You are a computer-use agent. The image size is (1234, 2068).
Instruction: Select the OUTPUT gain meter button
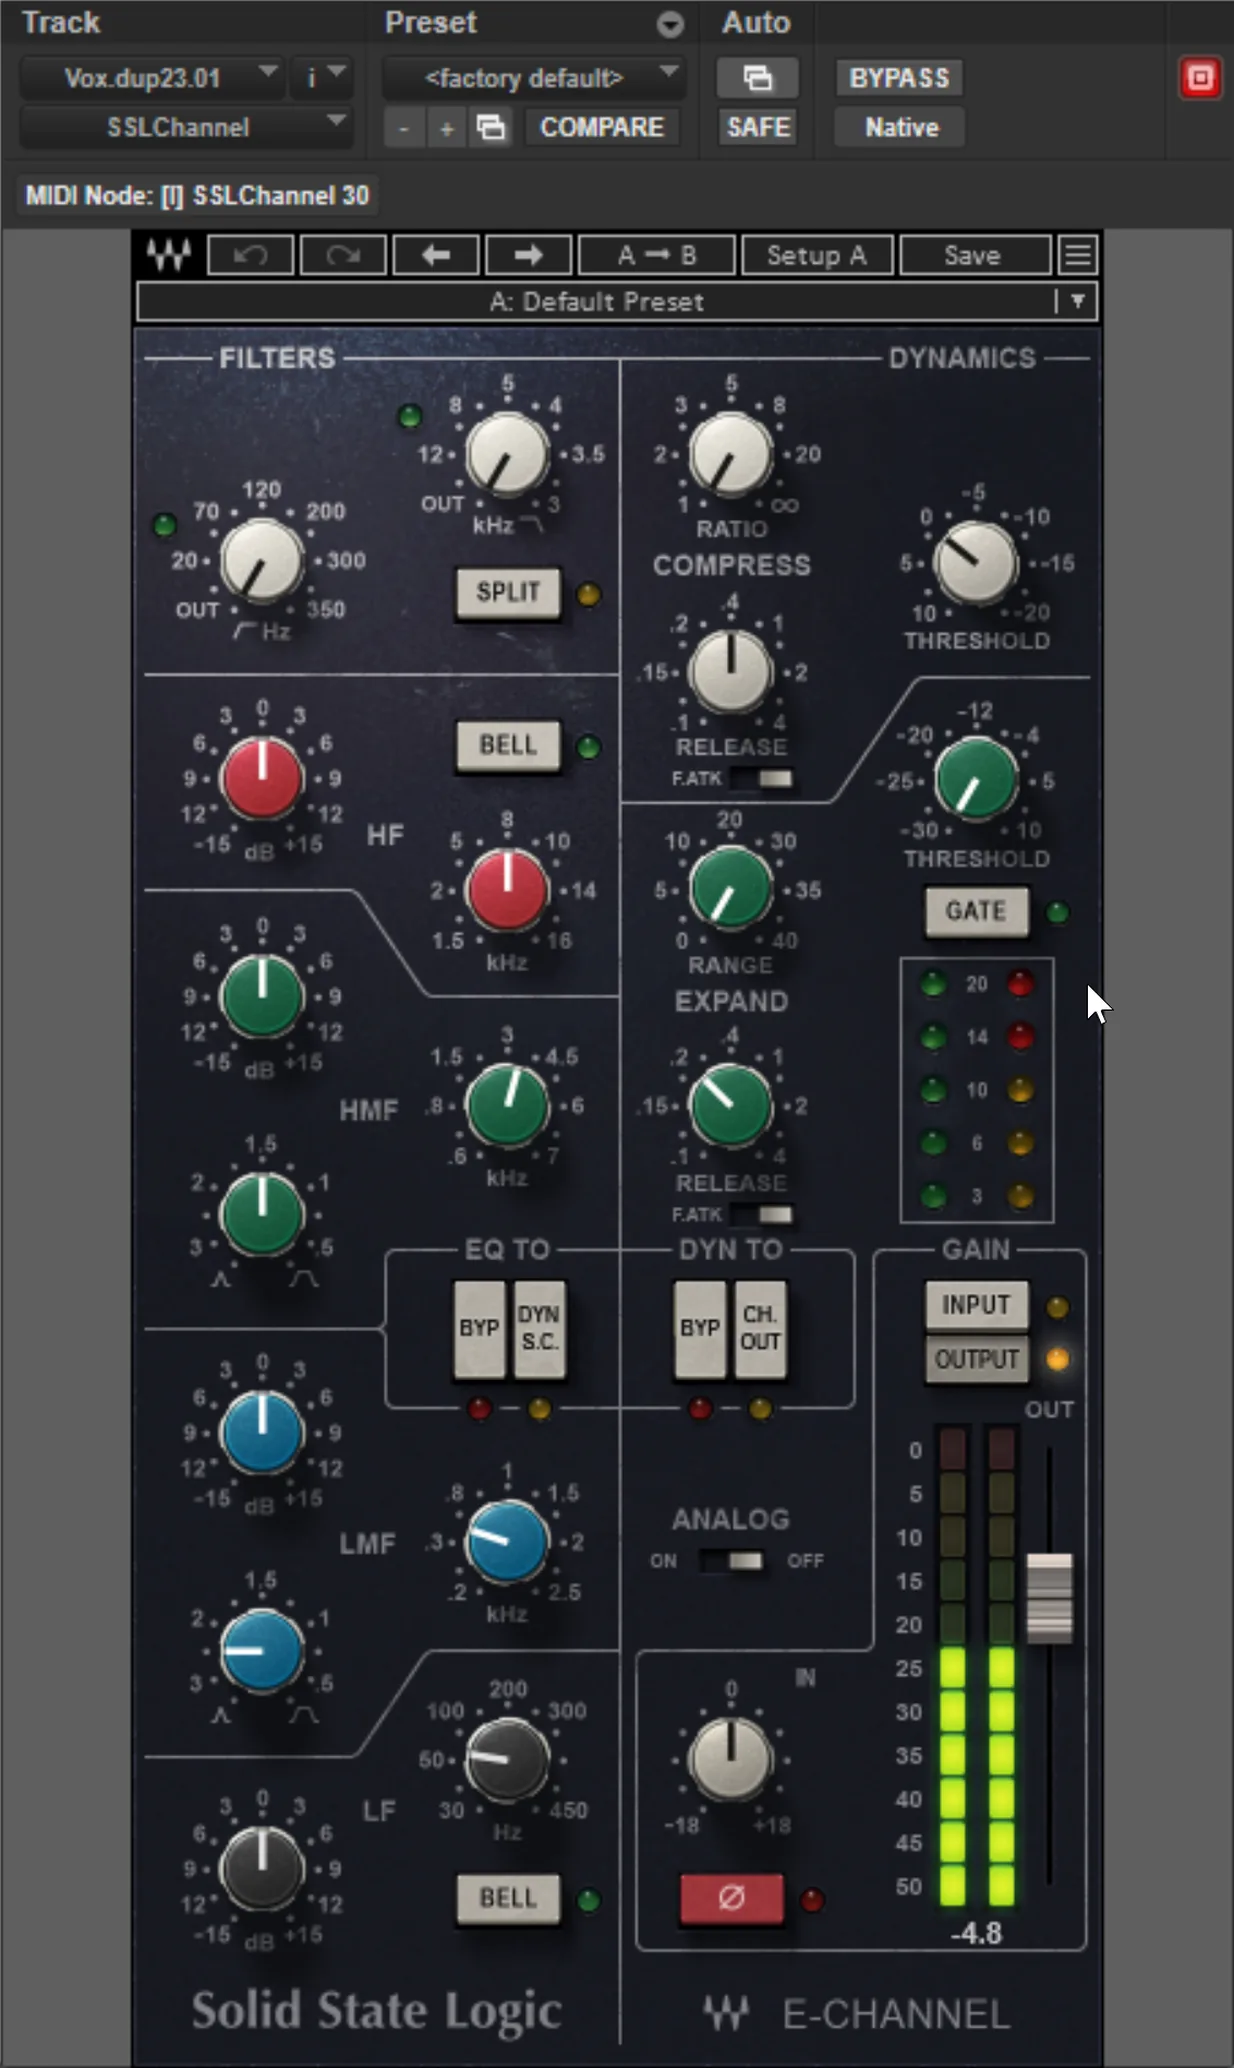click(976, 1361)
